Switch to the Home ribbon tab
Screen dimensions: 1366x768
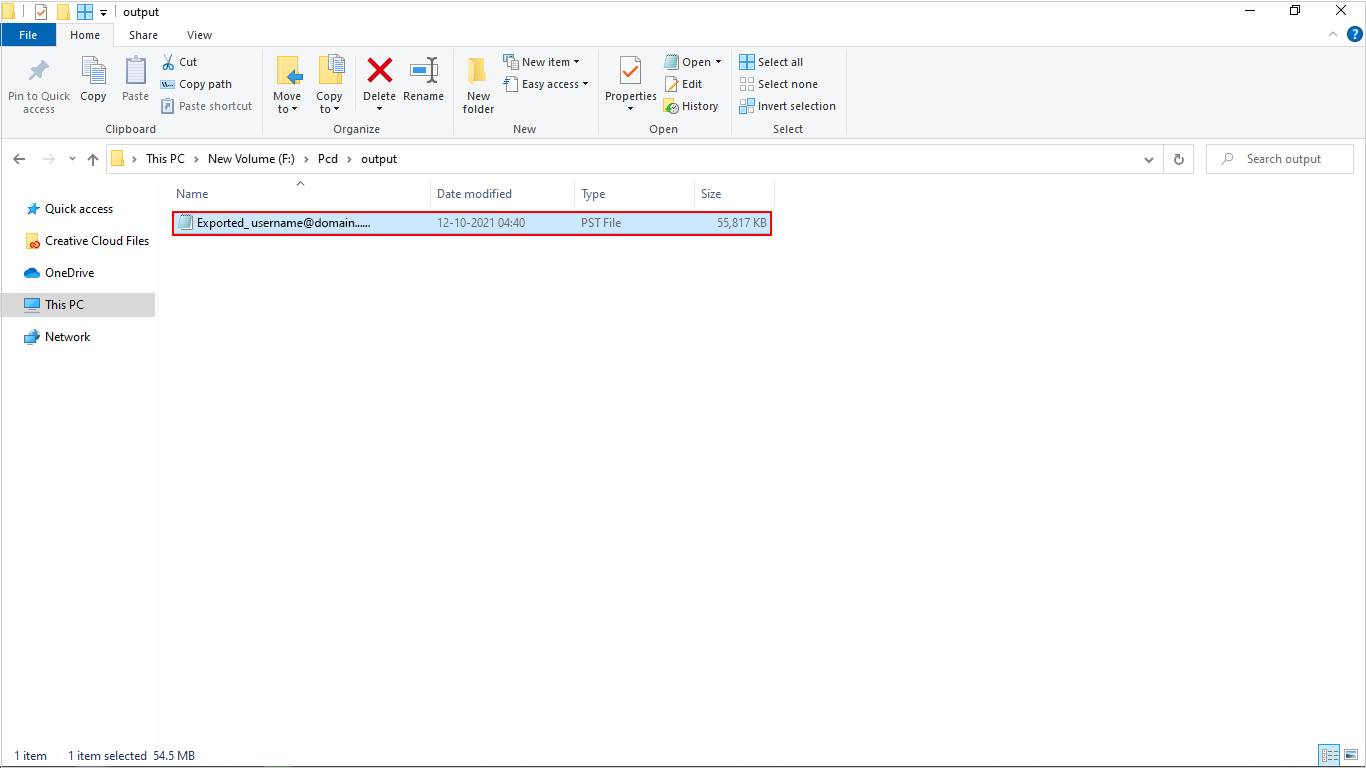click(x=85, y=35)
